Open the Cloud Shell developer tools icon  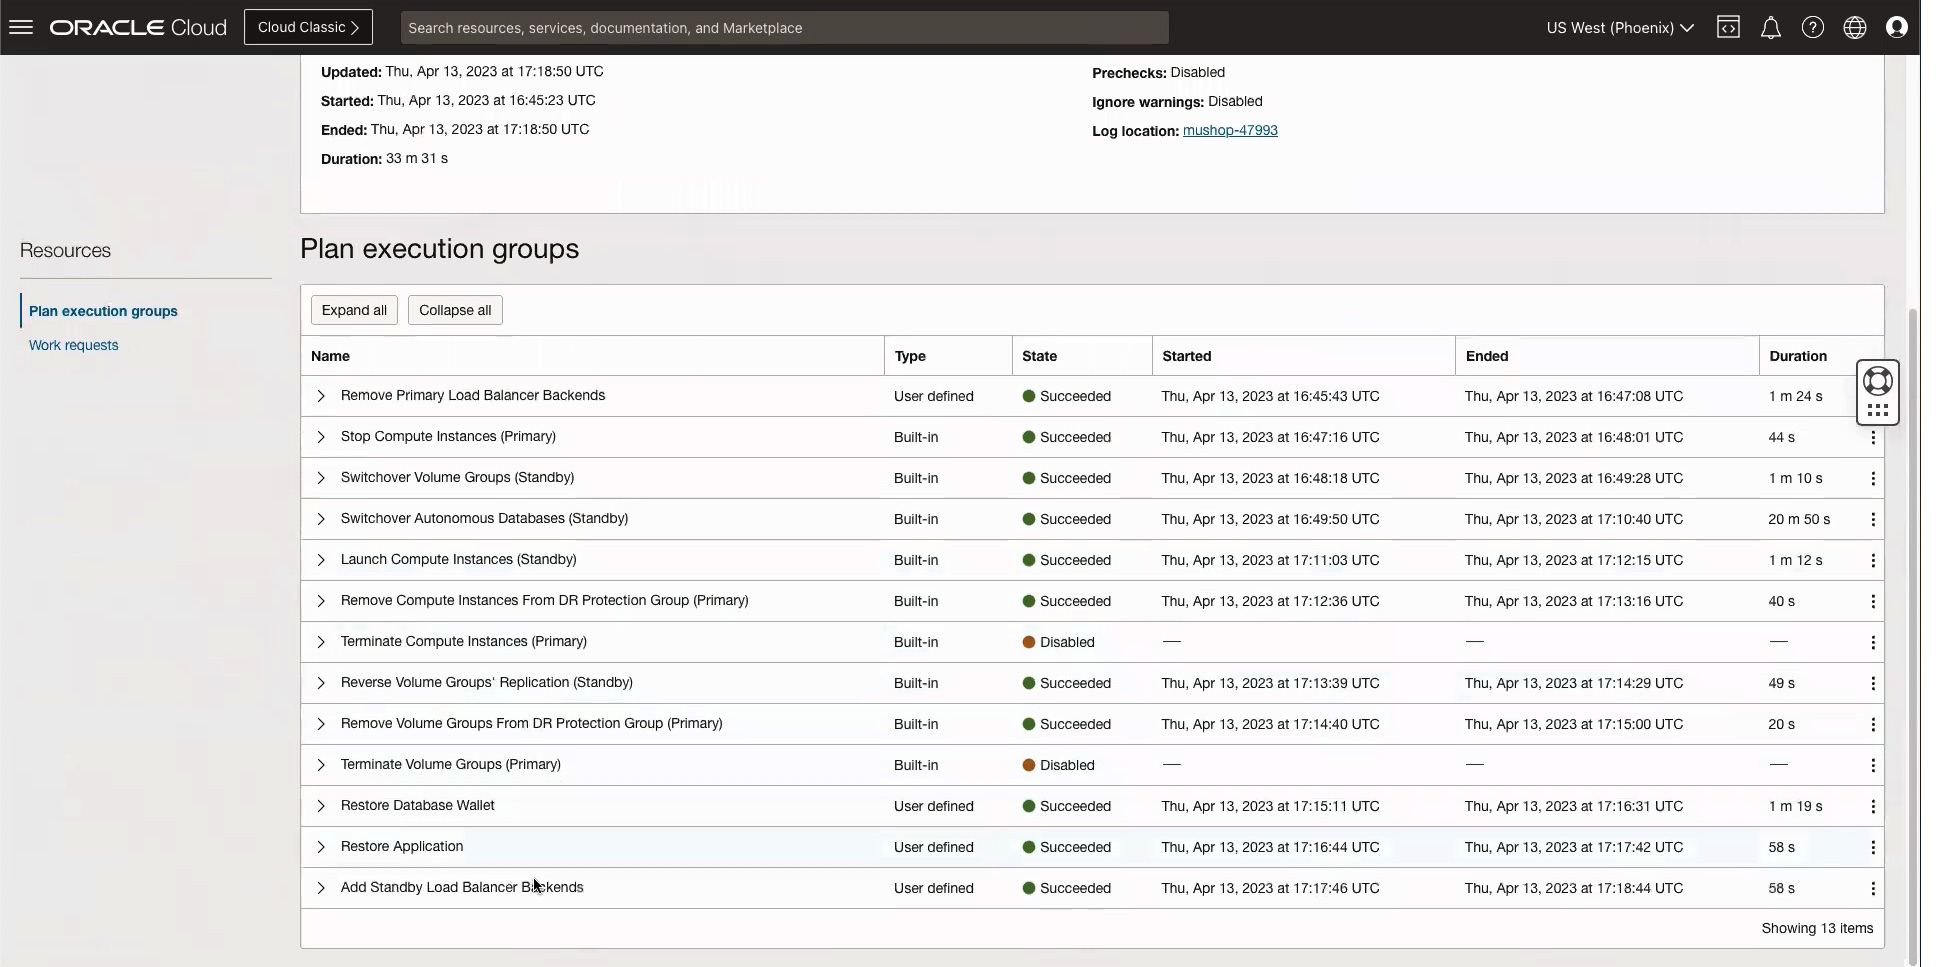tap(1729, 26)
